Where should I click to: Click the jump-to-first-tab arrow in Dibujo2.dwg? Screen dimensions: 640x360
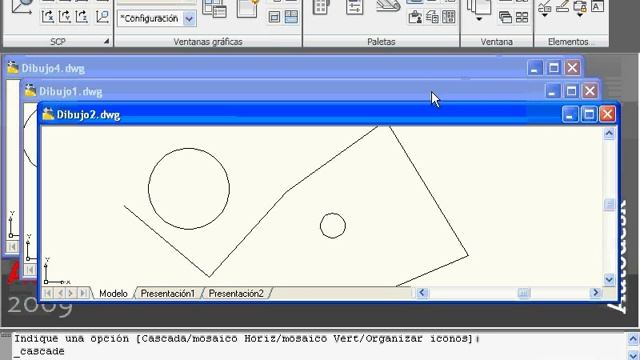pos(48,293)
